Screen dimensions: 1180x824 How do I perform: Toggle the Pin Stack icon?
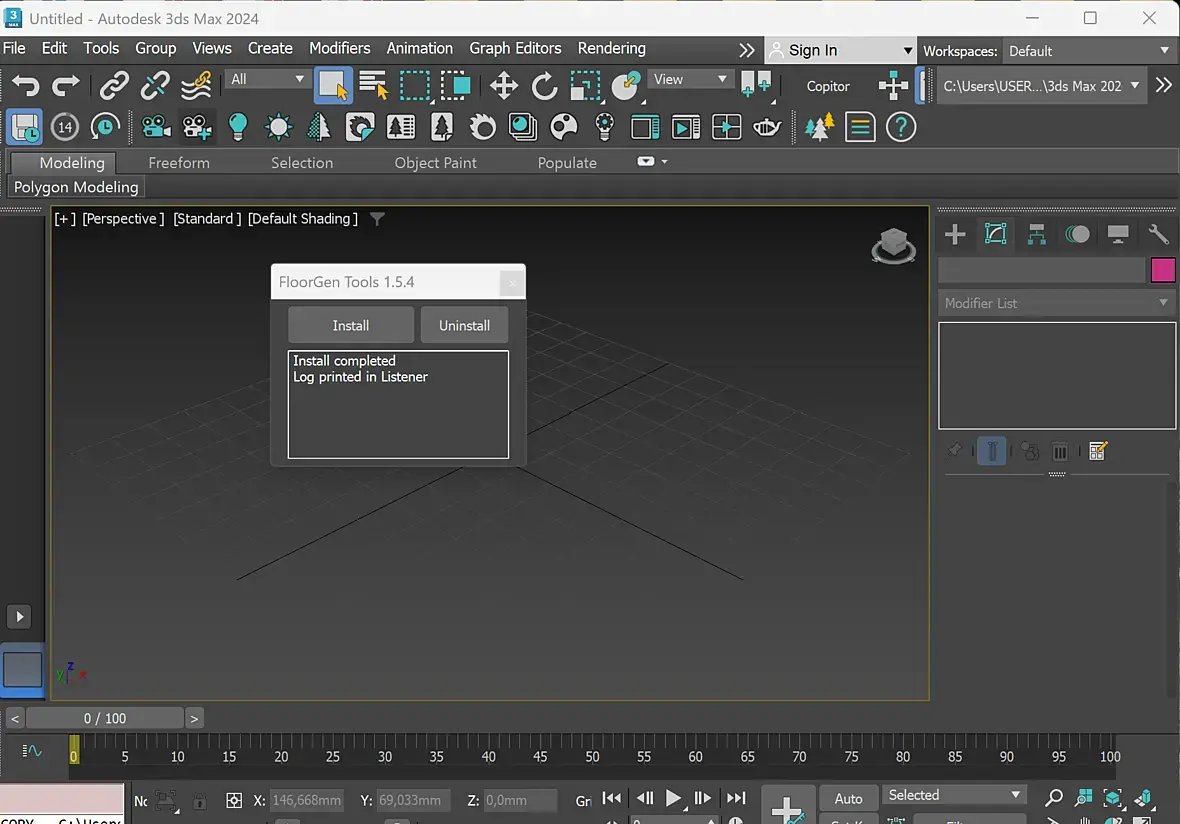pyautogui.click(x=954, y=451)
